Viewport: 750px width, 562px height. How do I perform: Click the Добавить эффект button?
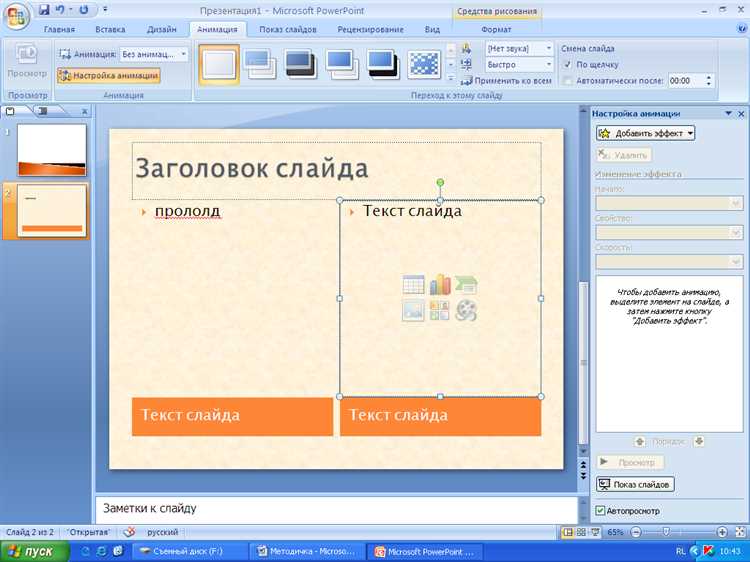pyautogui.click(x=645, y=133)
